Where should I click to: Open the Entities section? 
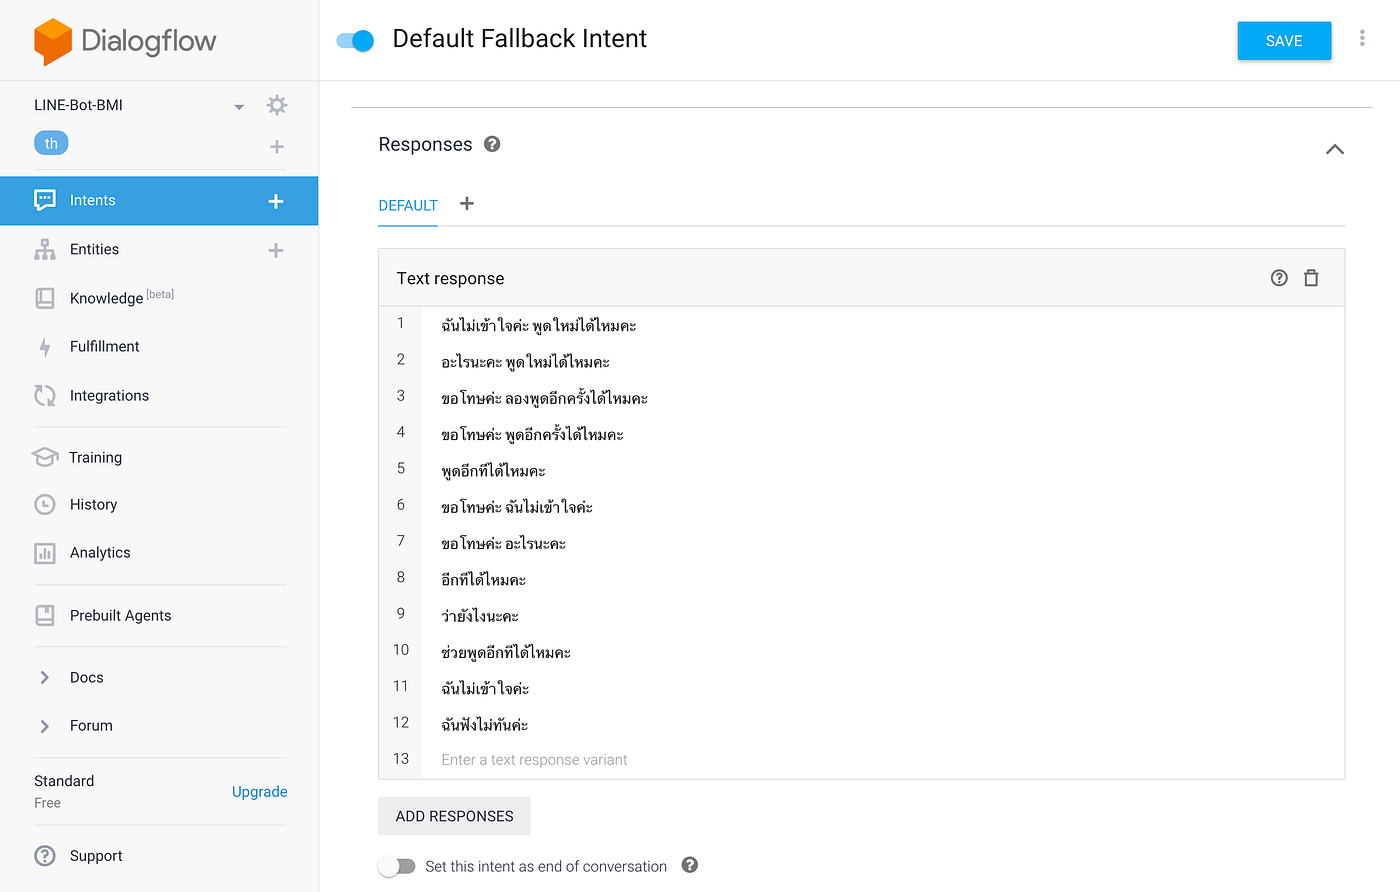pyautogui.click(x=94, y=249)
